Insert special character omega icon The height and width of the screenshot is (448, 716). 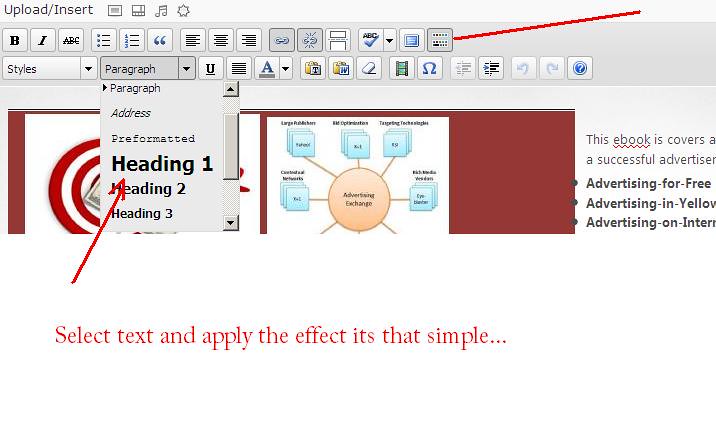(x=429, y=69)
